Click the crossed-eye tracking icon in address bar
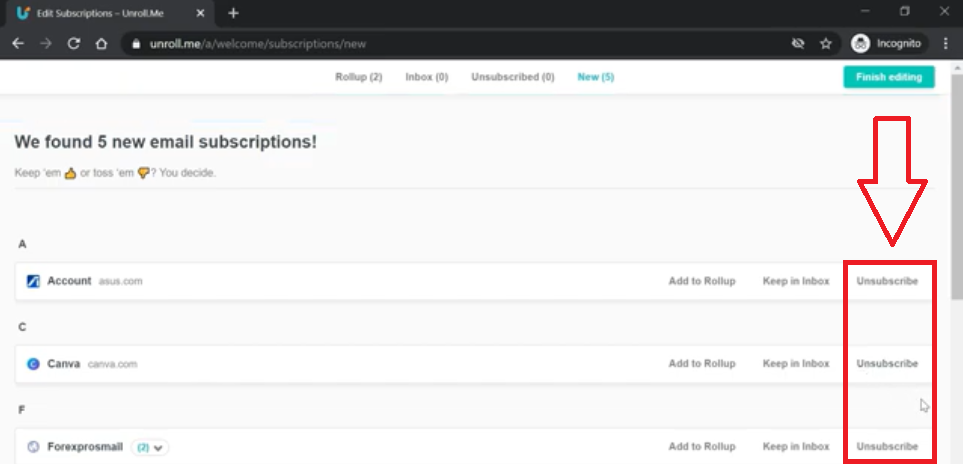This screenshot has height=464, width=963. [798, 44]
